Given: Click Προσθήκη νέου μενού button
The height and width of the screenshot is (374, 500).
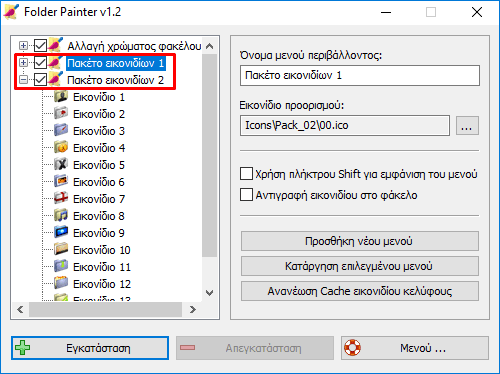Looking at the screenshot, I should pos(360,241).
